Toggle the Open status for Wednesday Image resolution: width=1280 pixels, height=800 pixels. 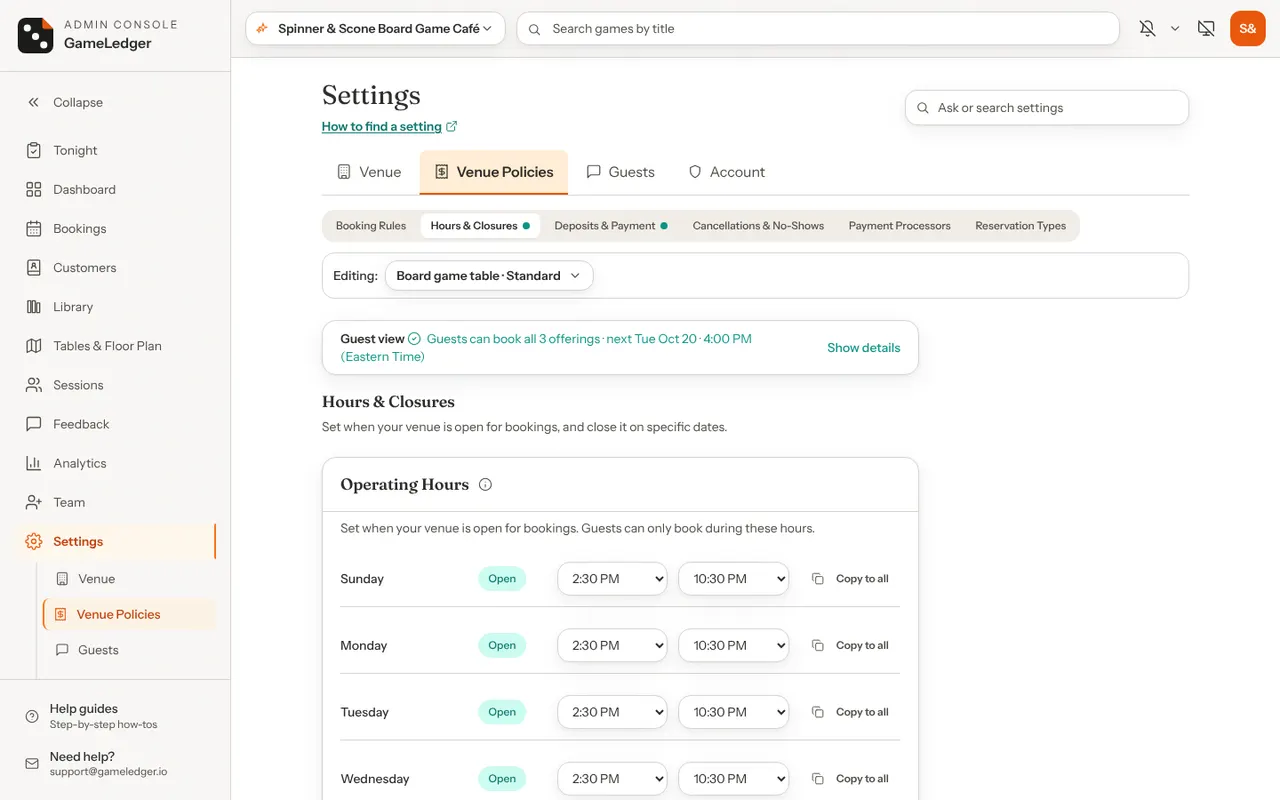[502, 779]
